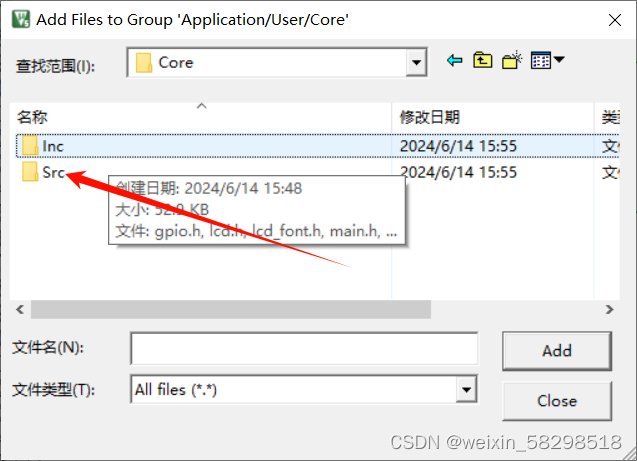Focus the 文件名 file name input field
637x461 pixels.
coord(304,349)
